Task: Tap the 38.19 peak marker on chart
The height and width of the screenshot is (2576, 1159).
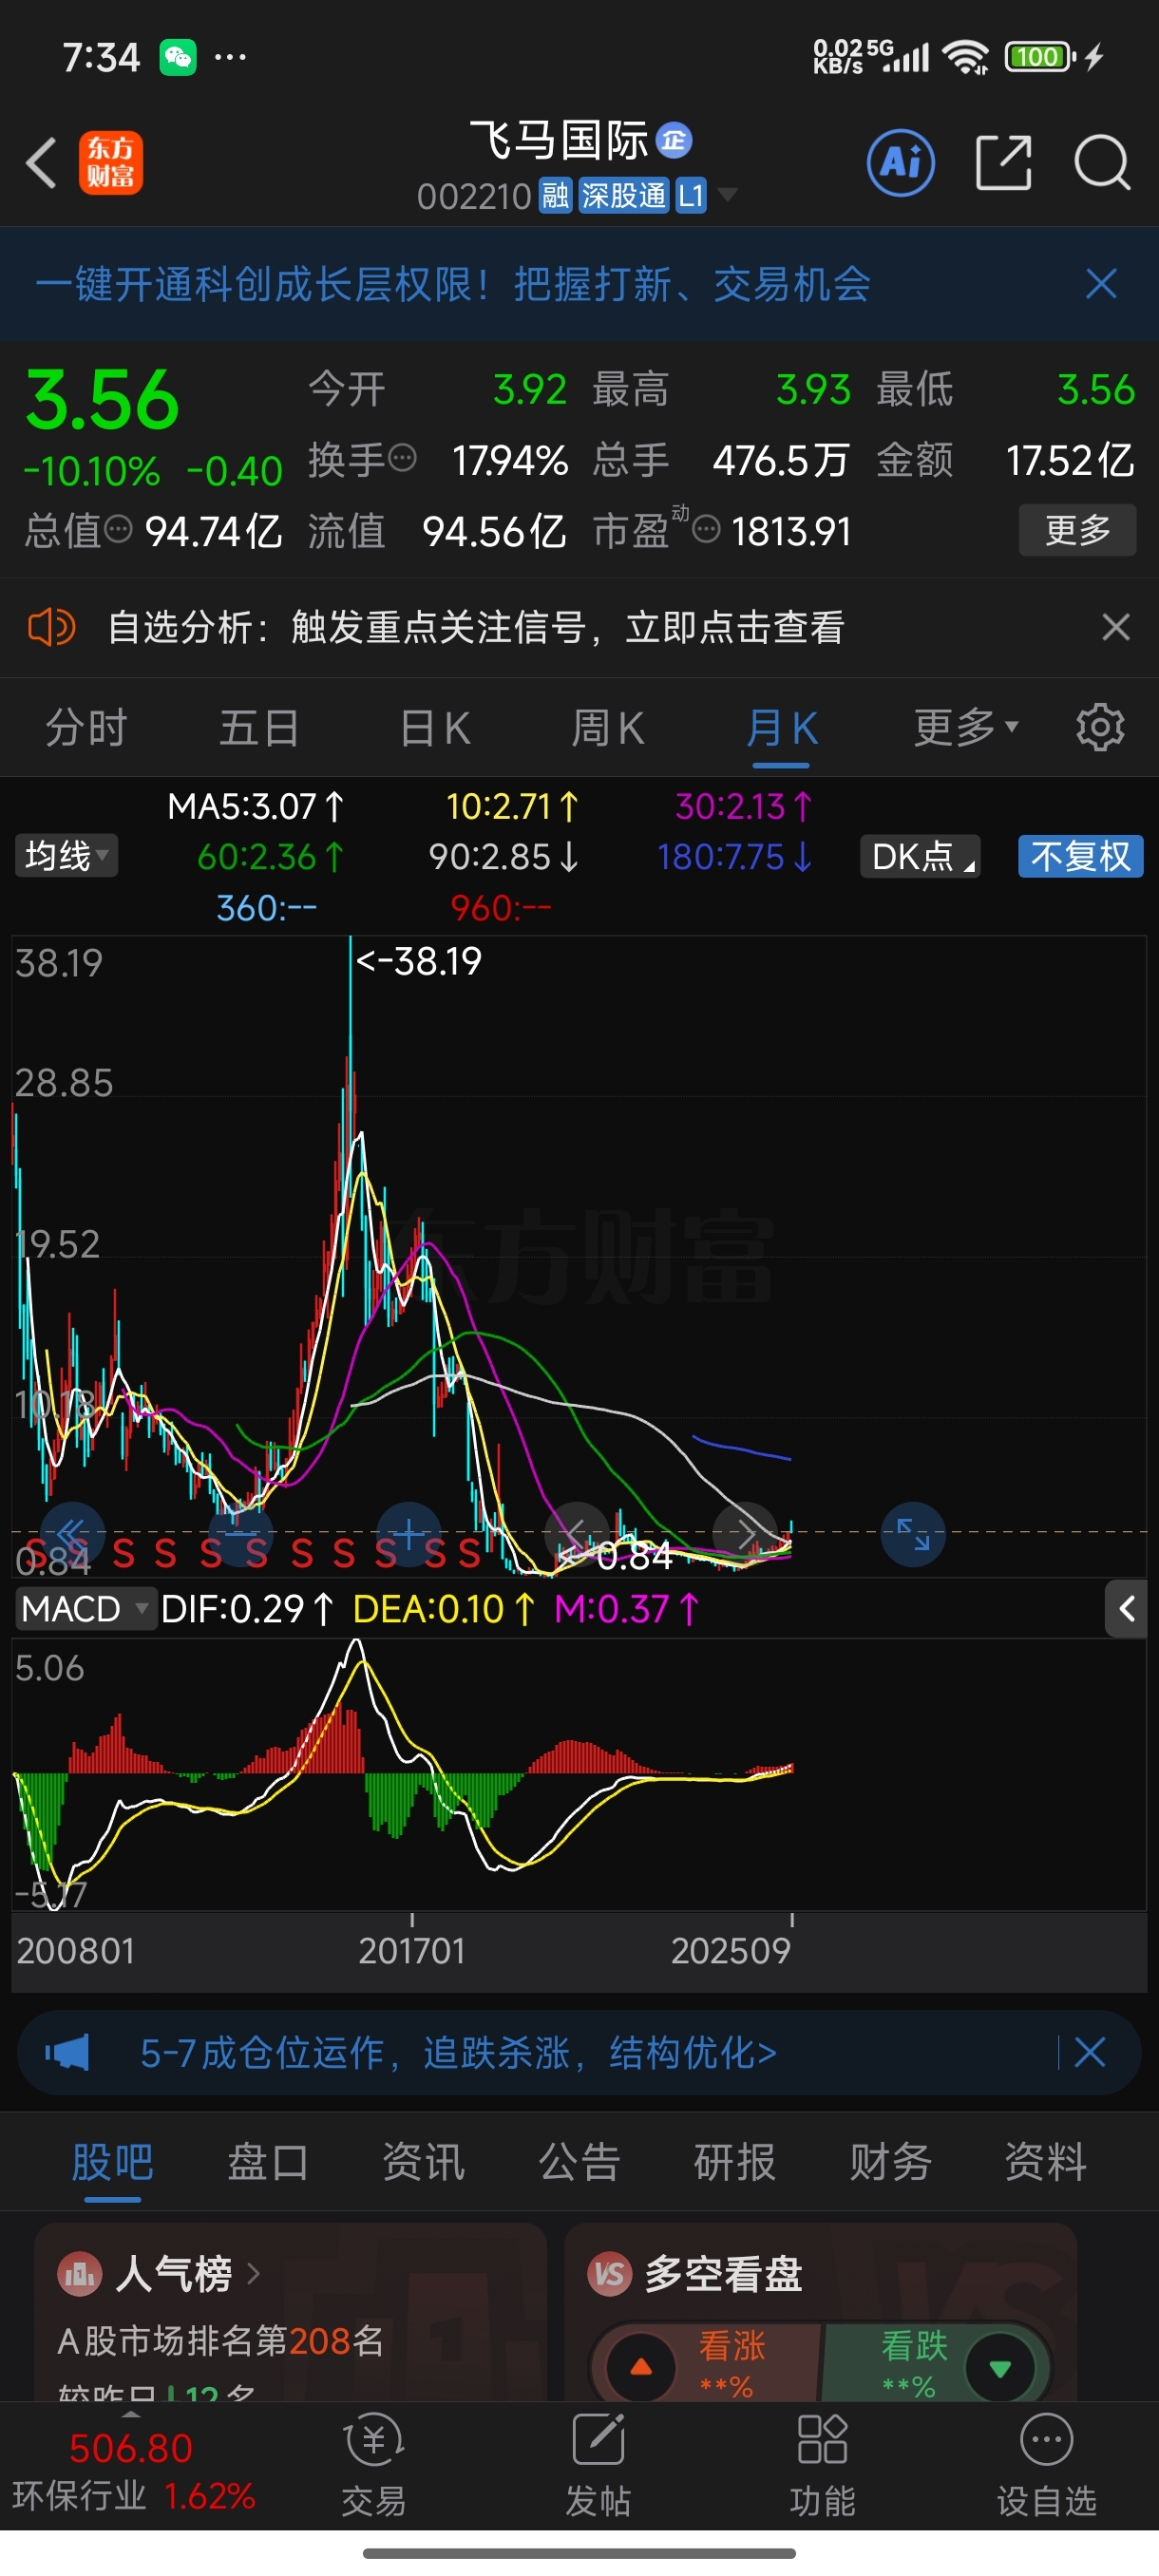Action: [x=419, y=961]
